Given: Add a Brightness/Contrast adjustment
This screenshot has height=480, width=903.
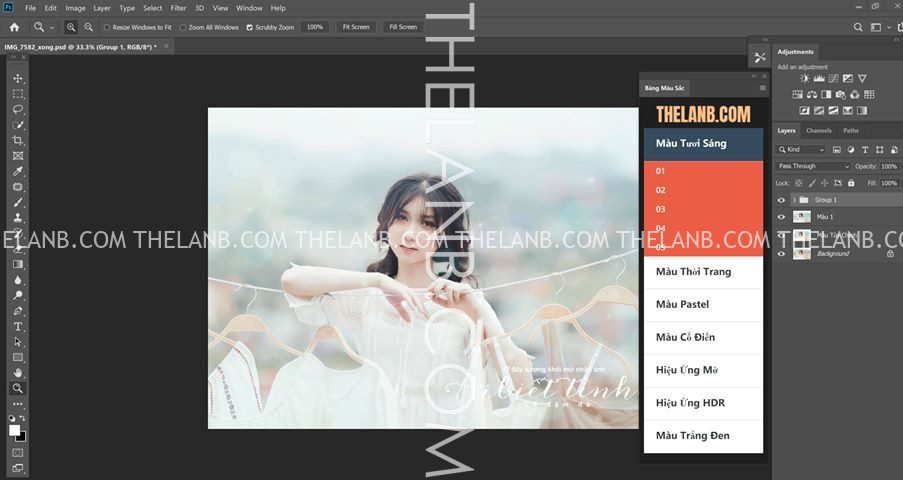Looking at the screenshot, I should click(x=805, y=78).
